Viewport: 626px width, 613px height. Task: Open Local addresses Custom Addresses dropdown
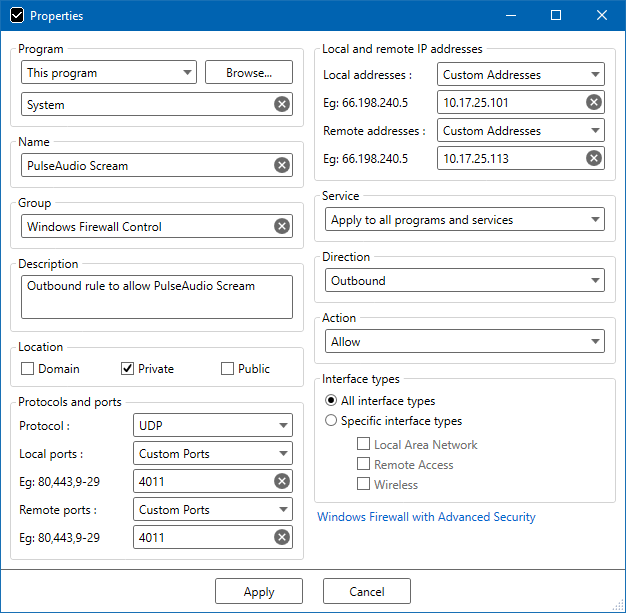click(521, 74)
